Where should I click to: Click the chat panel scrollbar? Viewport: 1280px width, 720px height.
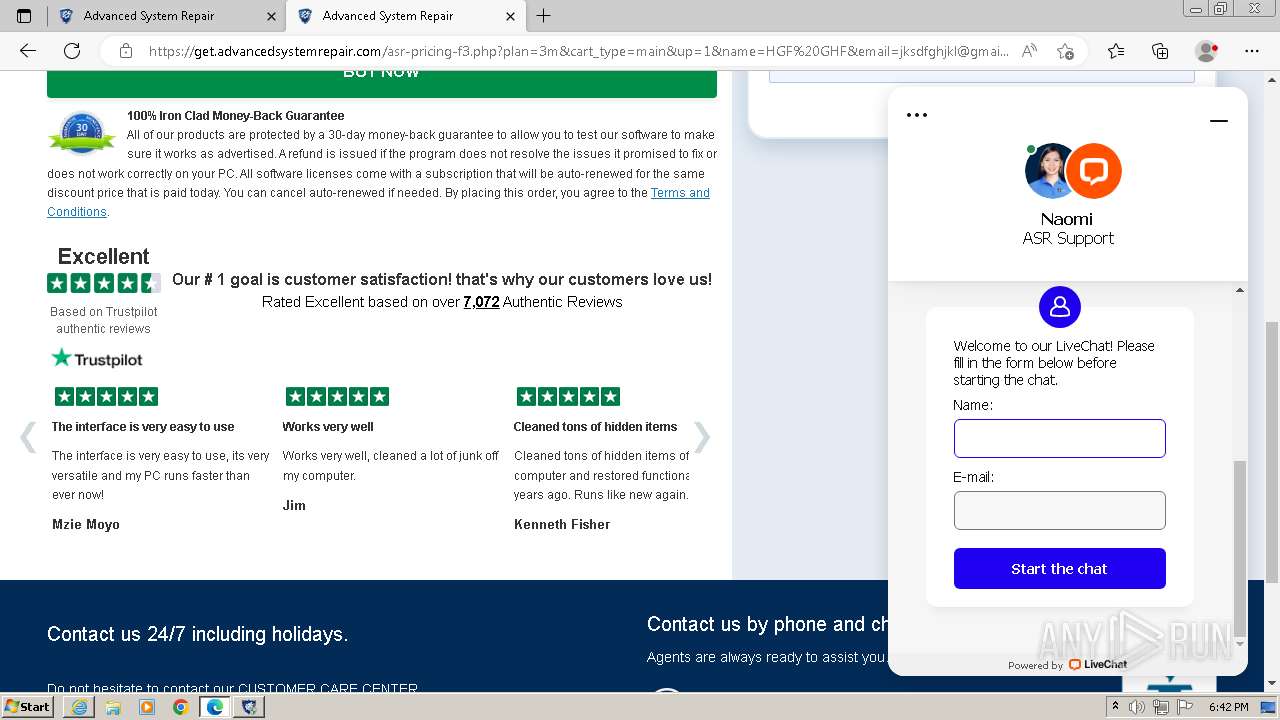coord(1240,548)
